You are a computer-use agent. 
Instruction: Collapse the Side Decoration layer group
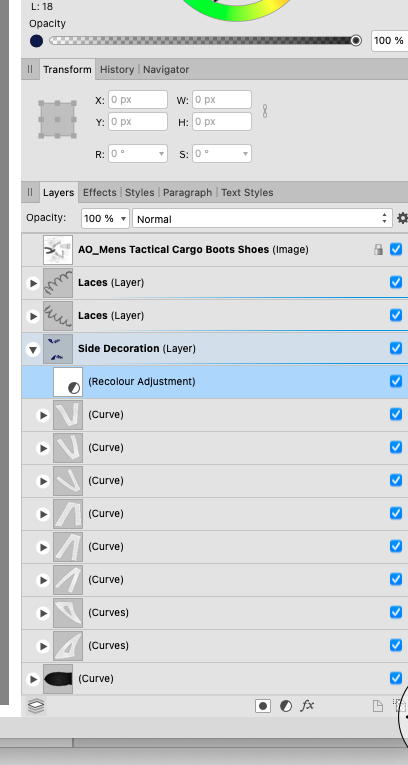point(33,349)
